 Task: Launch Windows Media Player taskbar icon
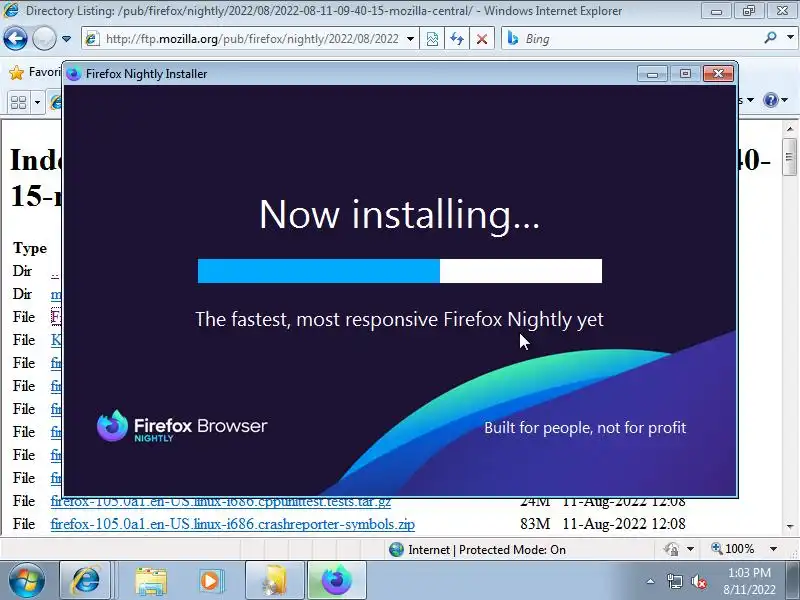(211, 581)
